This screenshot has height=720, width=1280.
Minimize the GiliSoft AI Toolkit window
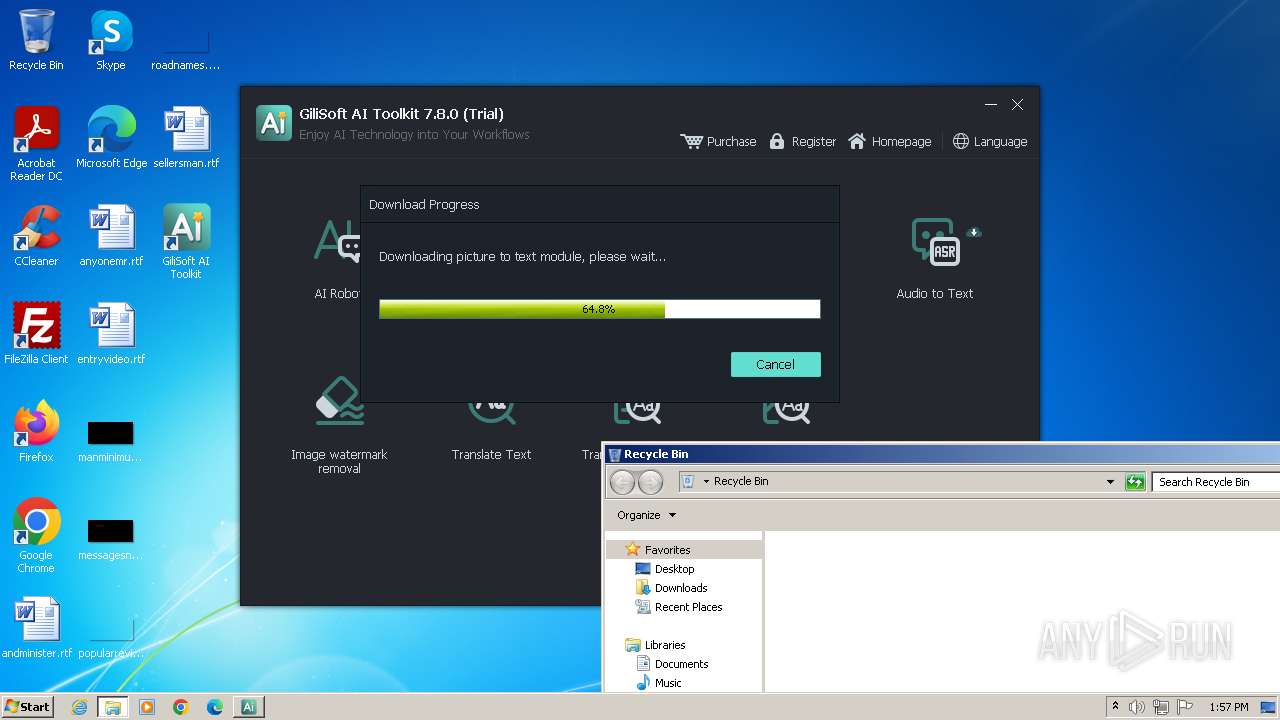(x=991, y=104)
